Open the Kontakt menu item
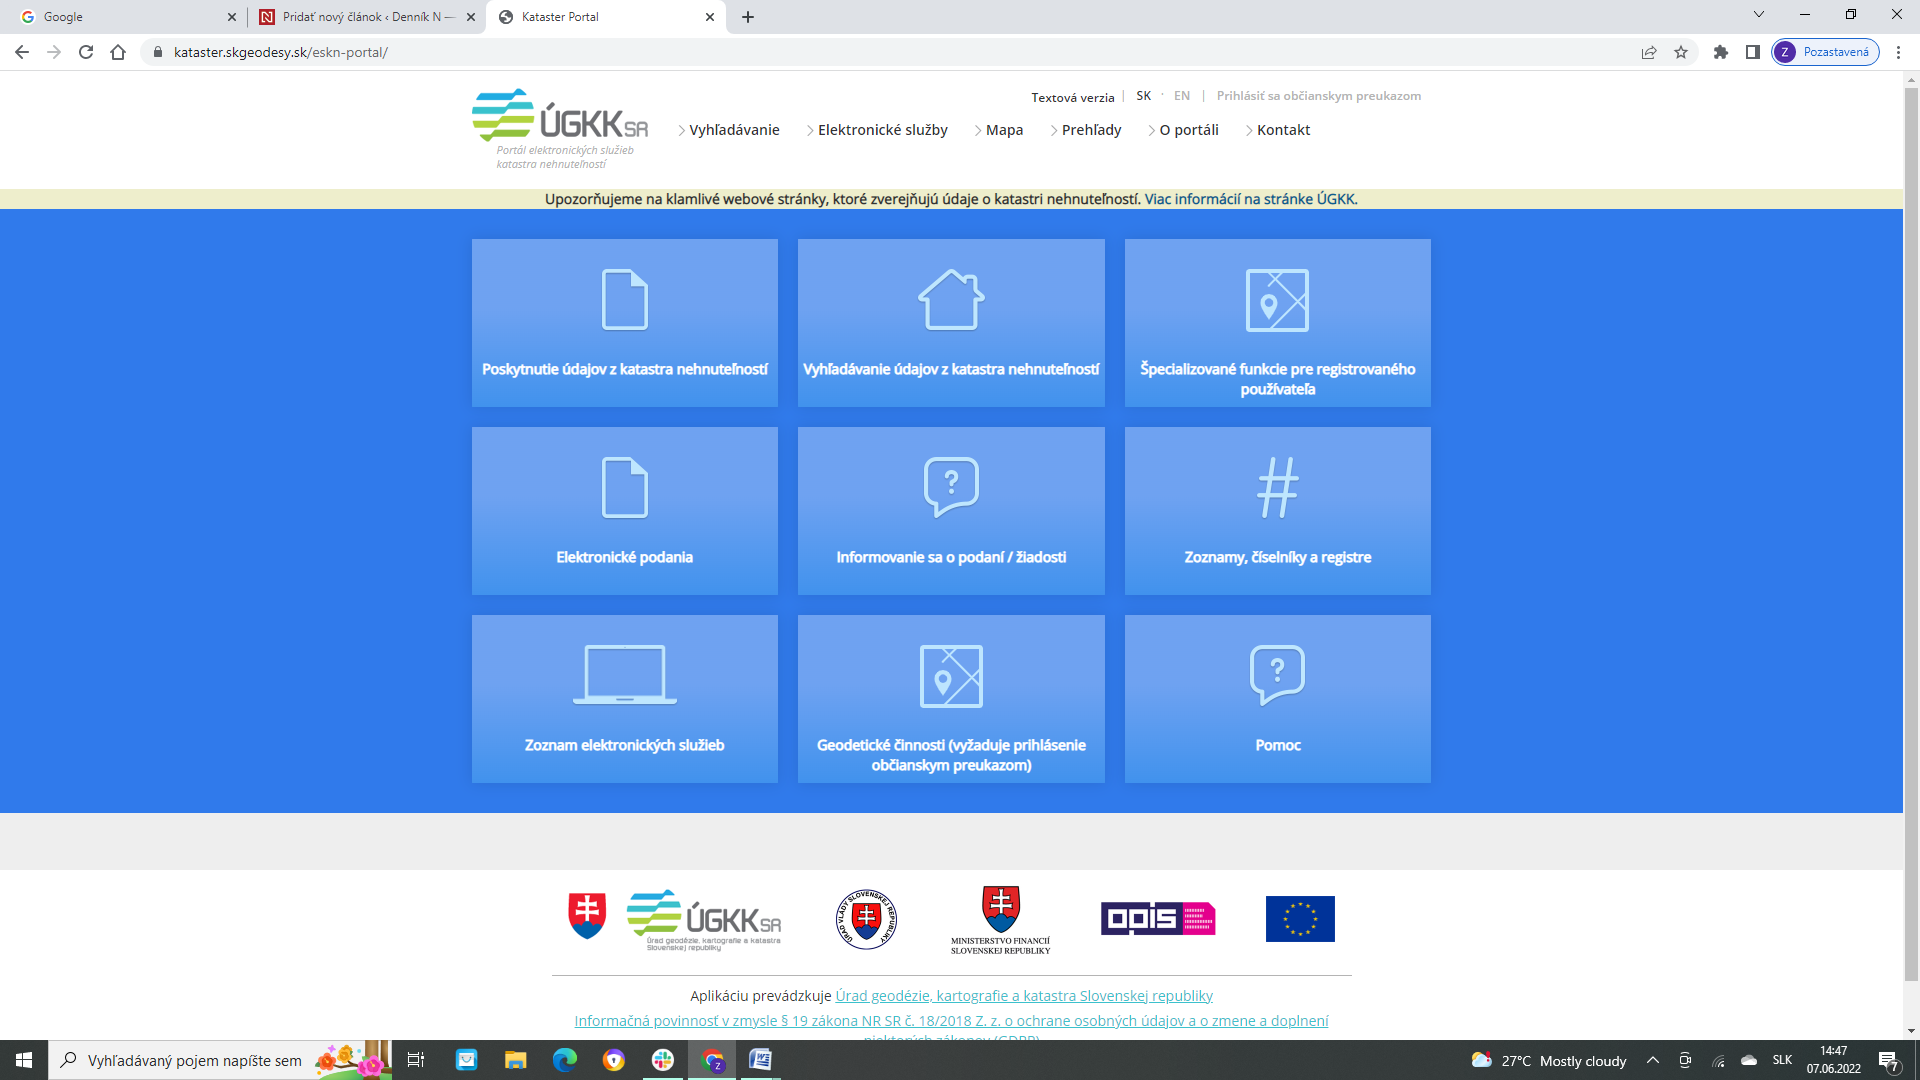 click(1283, 130)
